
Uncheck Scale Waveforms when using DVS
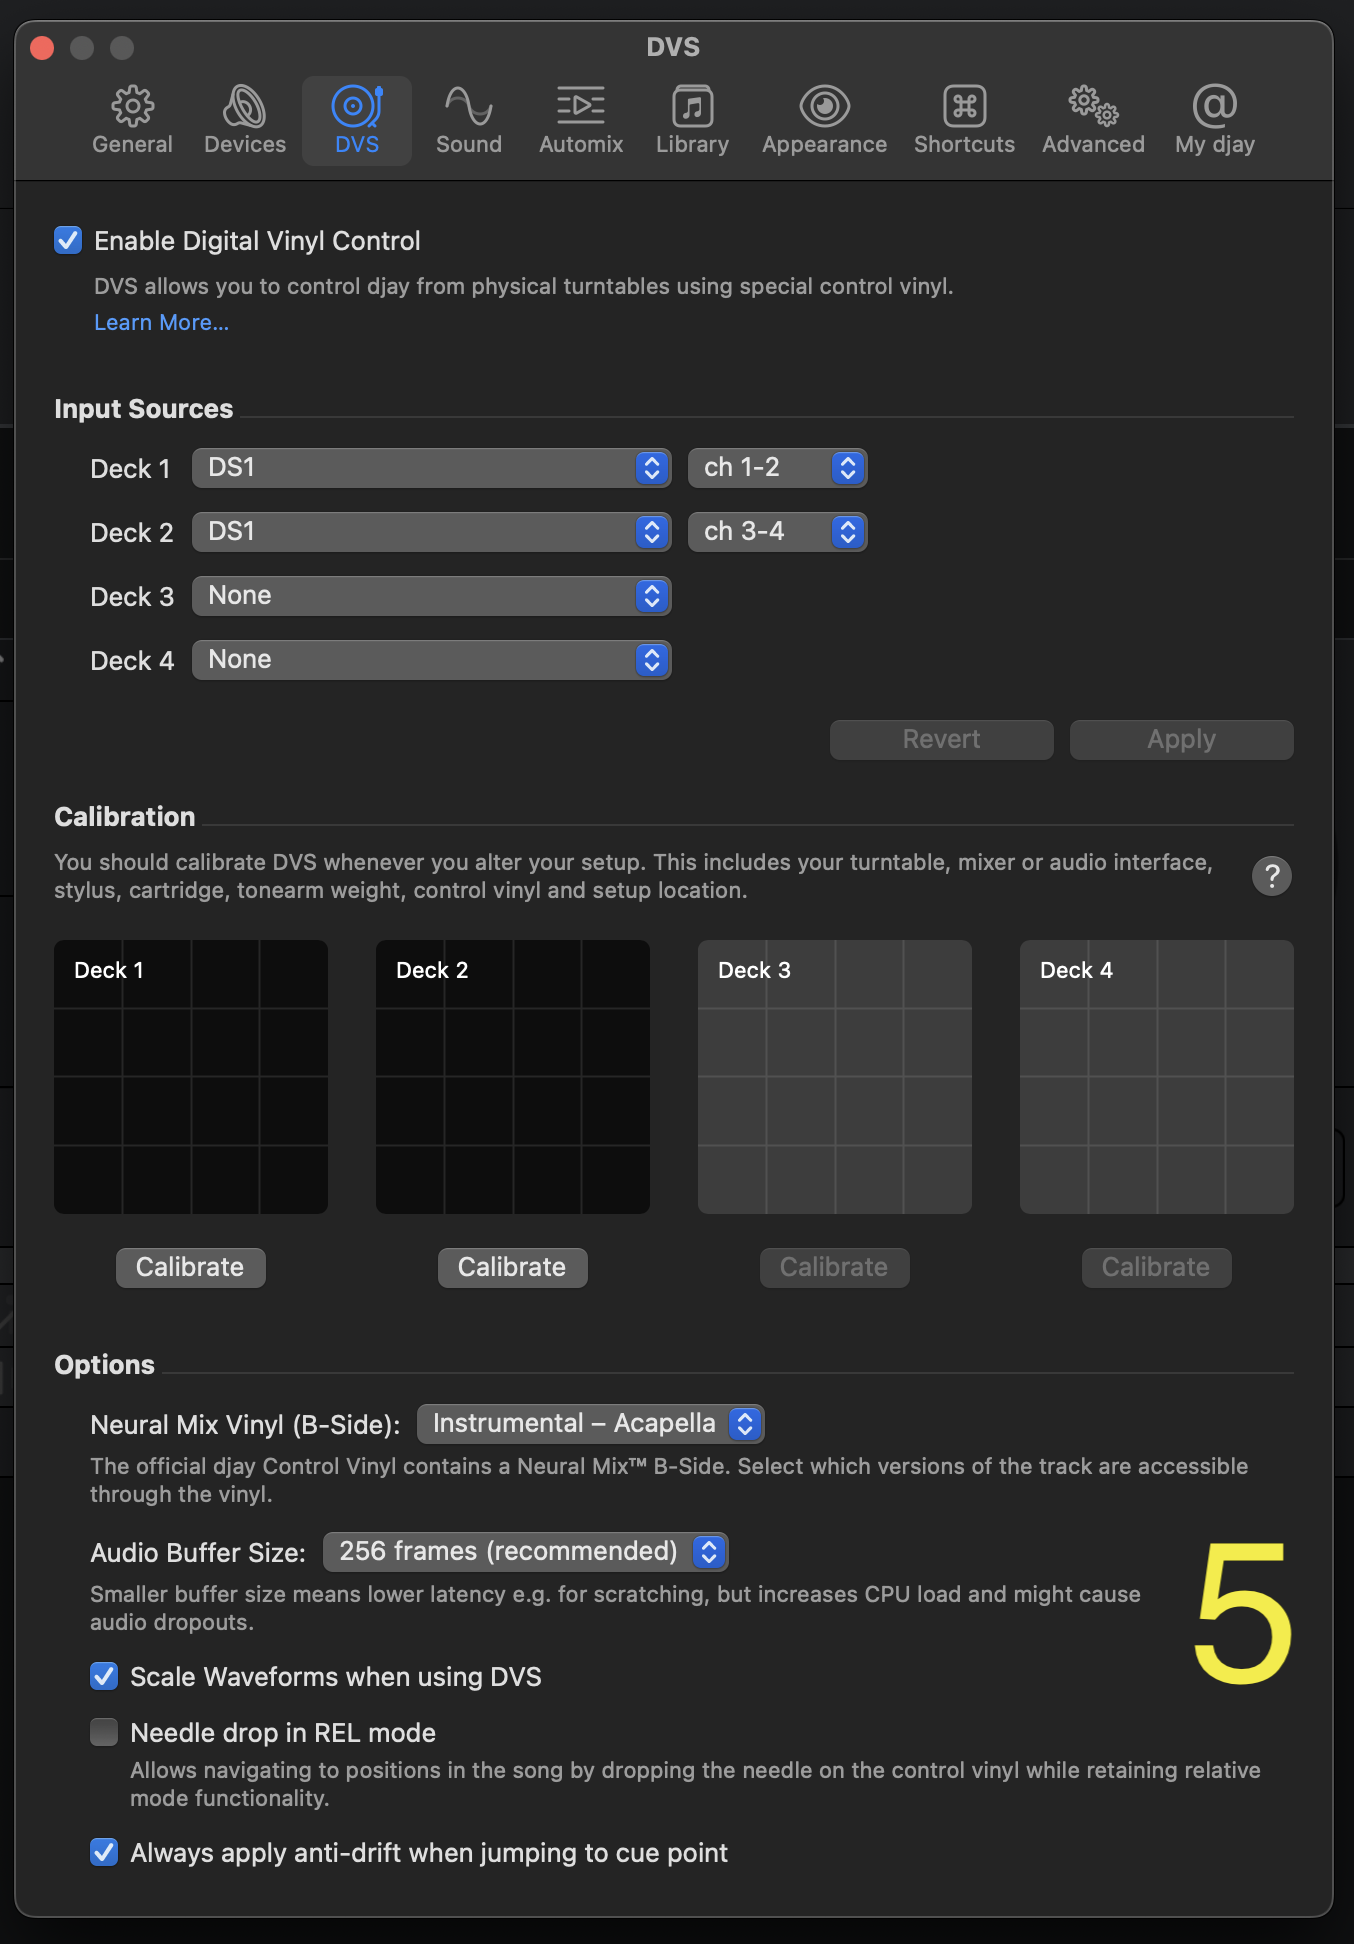[104, 1676]
